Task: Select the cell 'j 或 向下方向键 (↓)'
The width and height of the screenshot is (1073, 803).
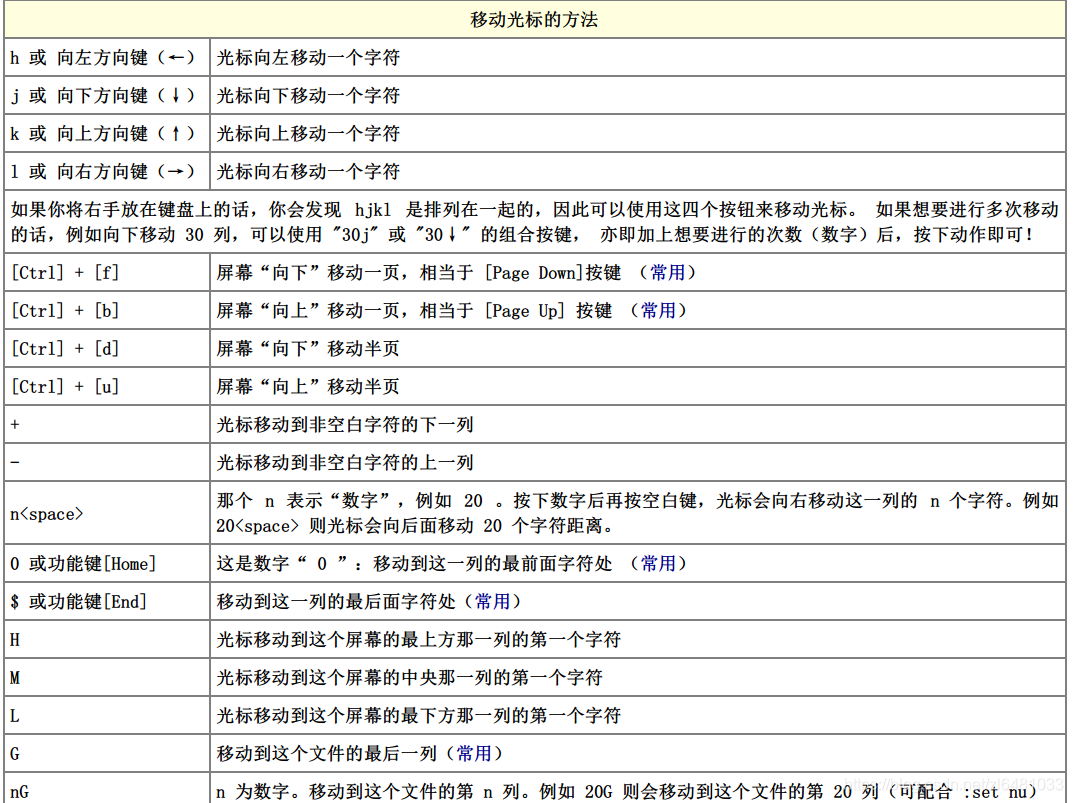Action: [107, 96]
